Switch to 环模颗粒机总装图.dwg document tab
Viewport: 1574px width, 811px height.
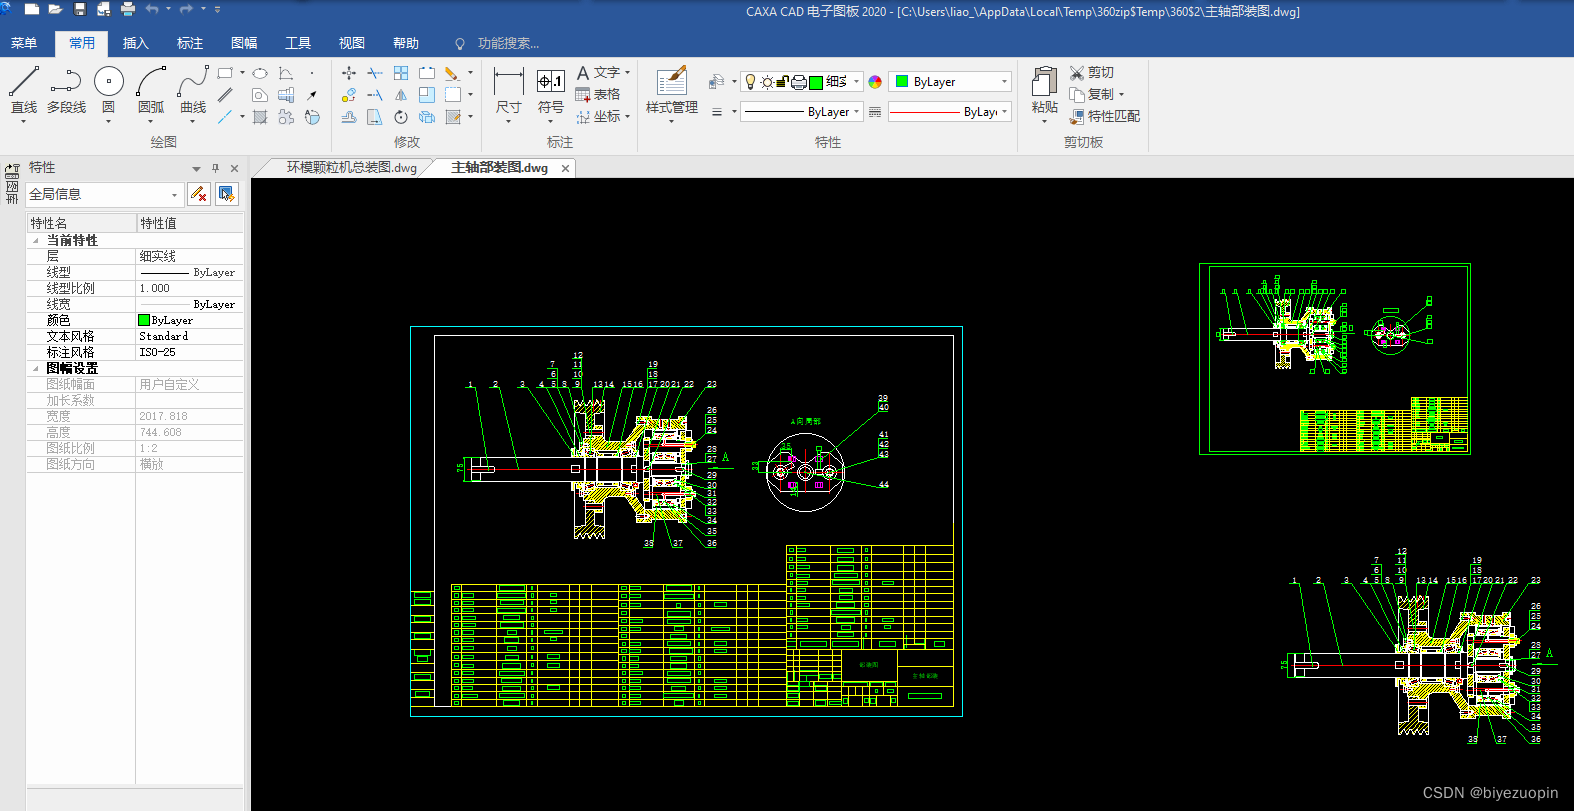pos(351,168)
